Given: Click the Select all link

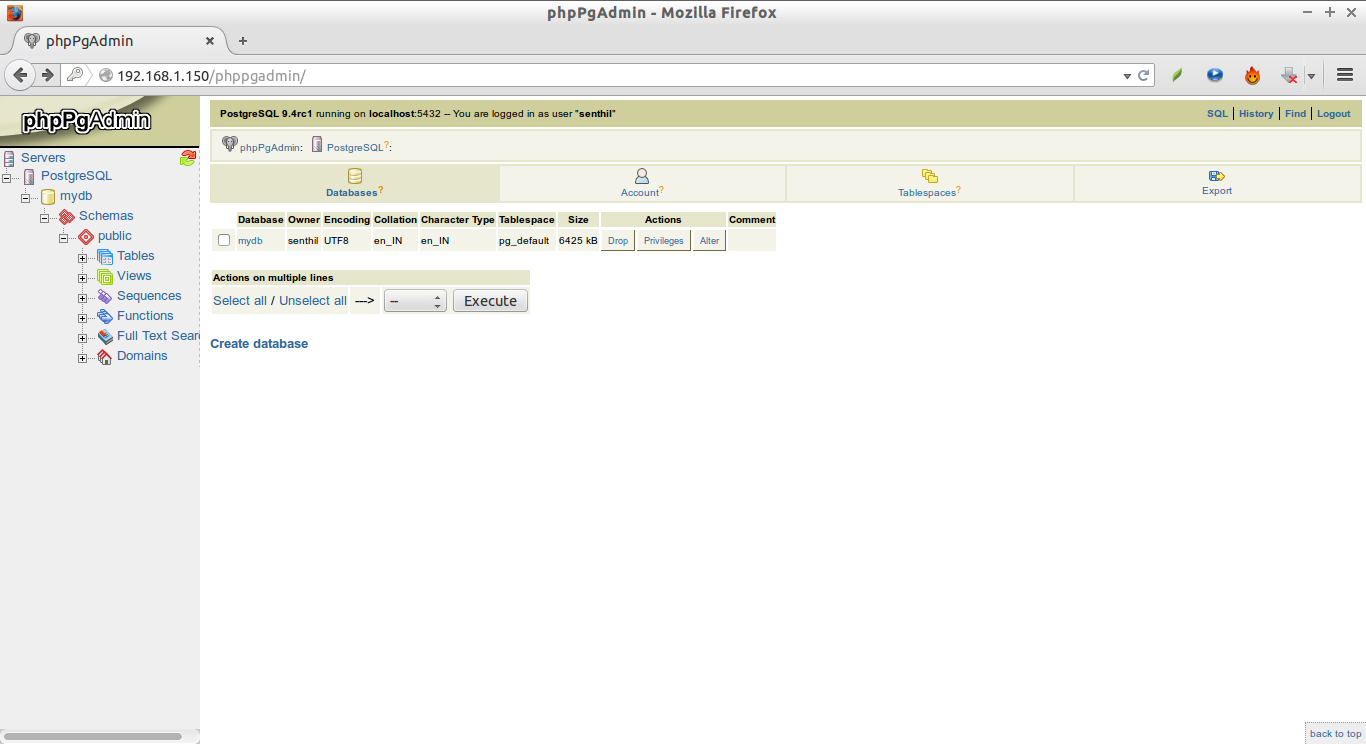Looking at the screenshot, I should 240,301.
